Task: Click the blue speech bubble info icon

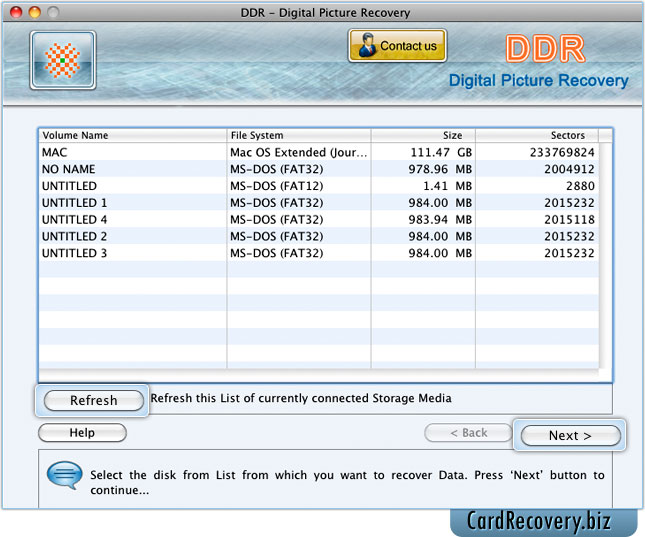Action: (65, 475)
